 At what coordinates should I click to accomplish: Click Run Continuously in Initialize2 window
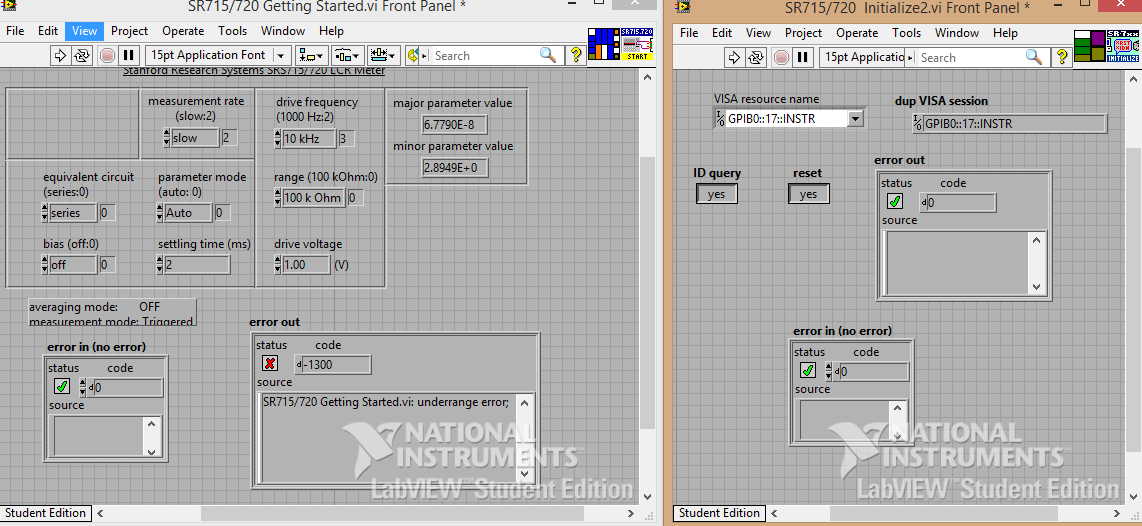[756, 57]
